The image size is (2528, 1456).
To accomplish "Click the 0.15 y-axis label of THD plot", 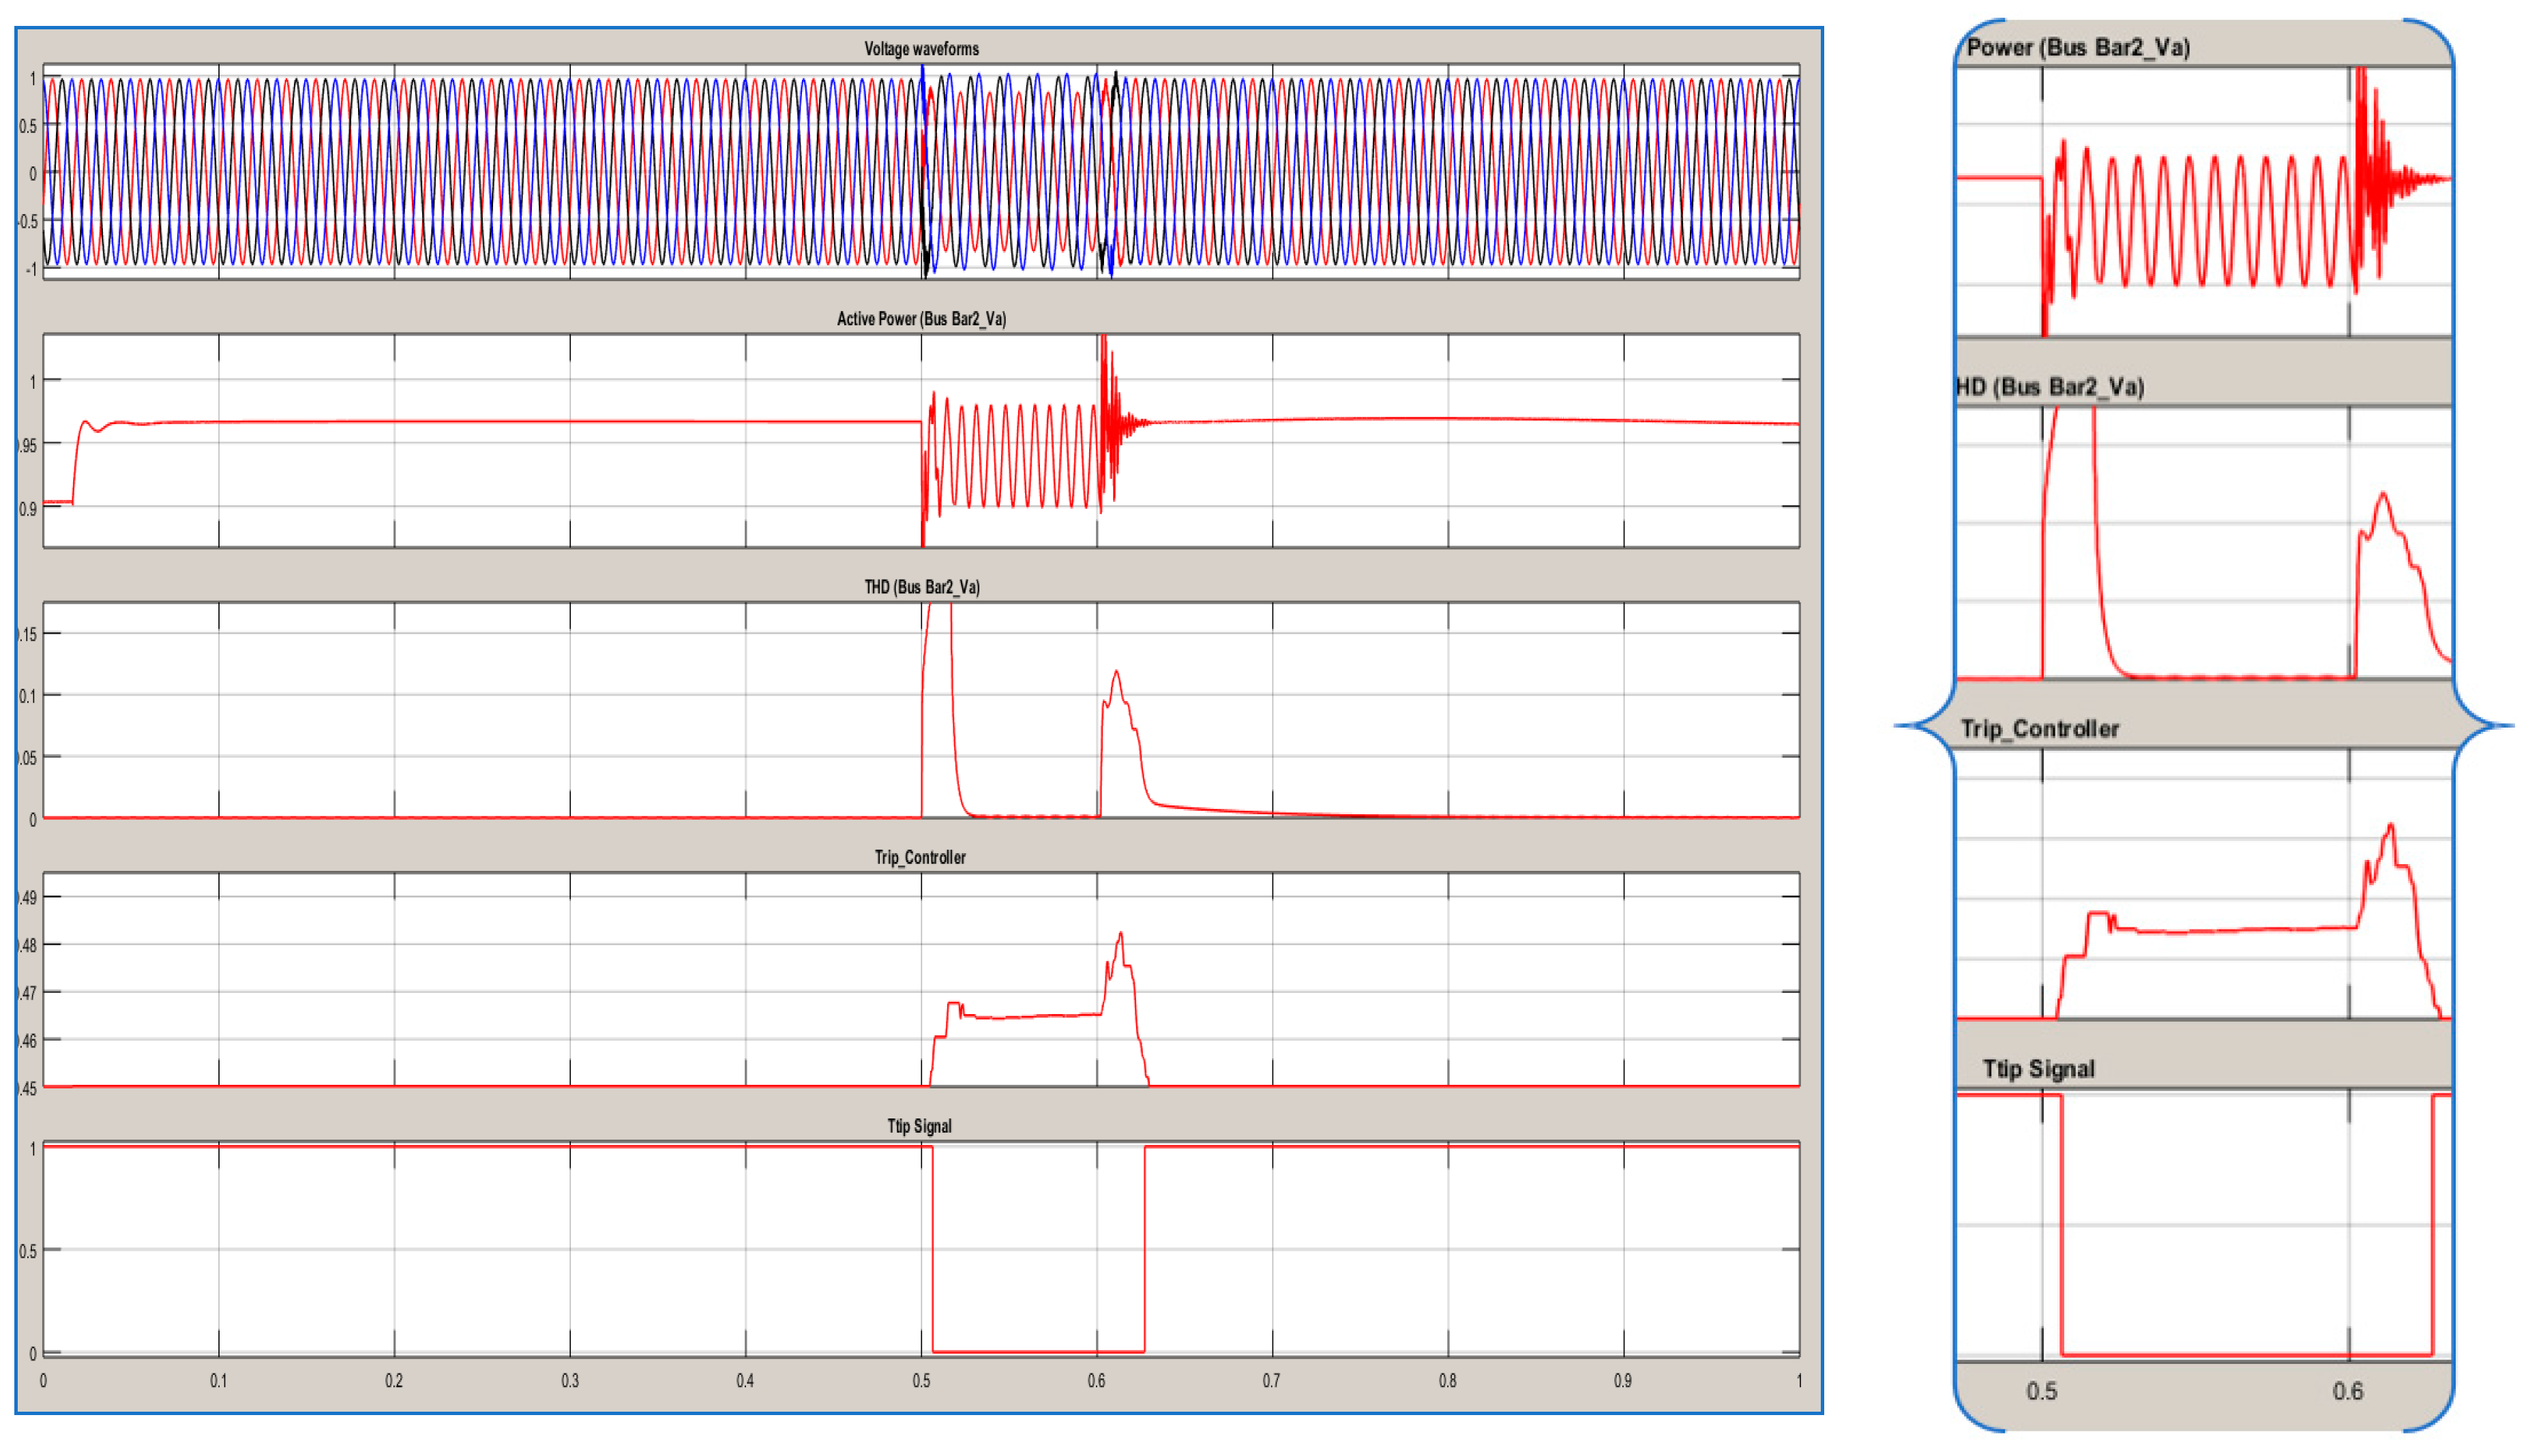I will [27, 635].
